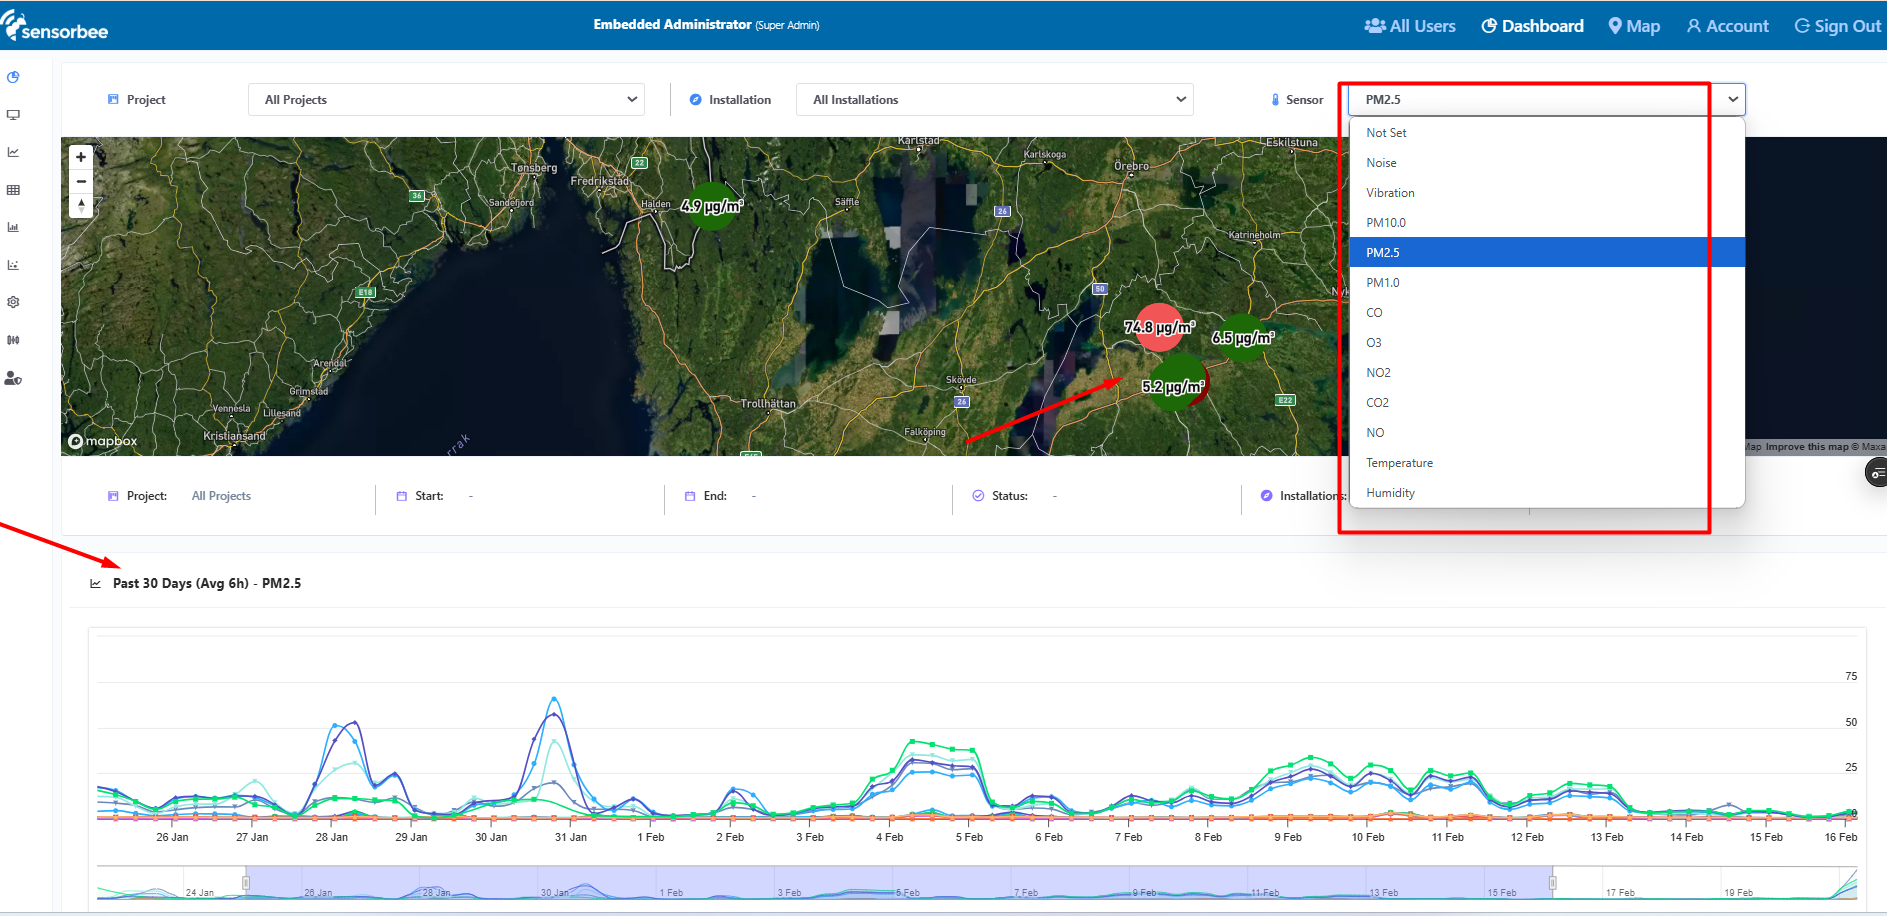1887x916 pixels.
Task: Reset map bearing with compass button
Action: [x=81, y=205]
